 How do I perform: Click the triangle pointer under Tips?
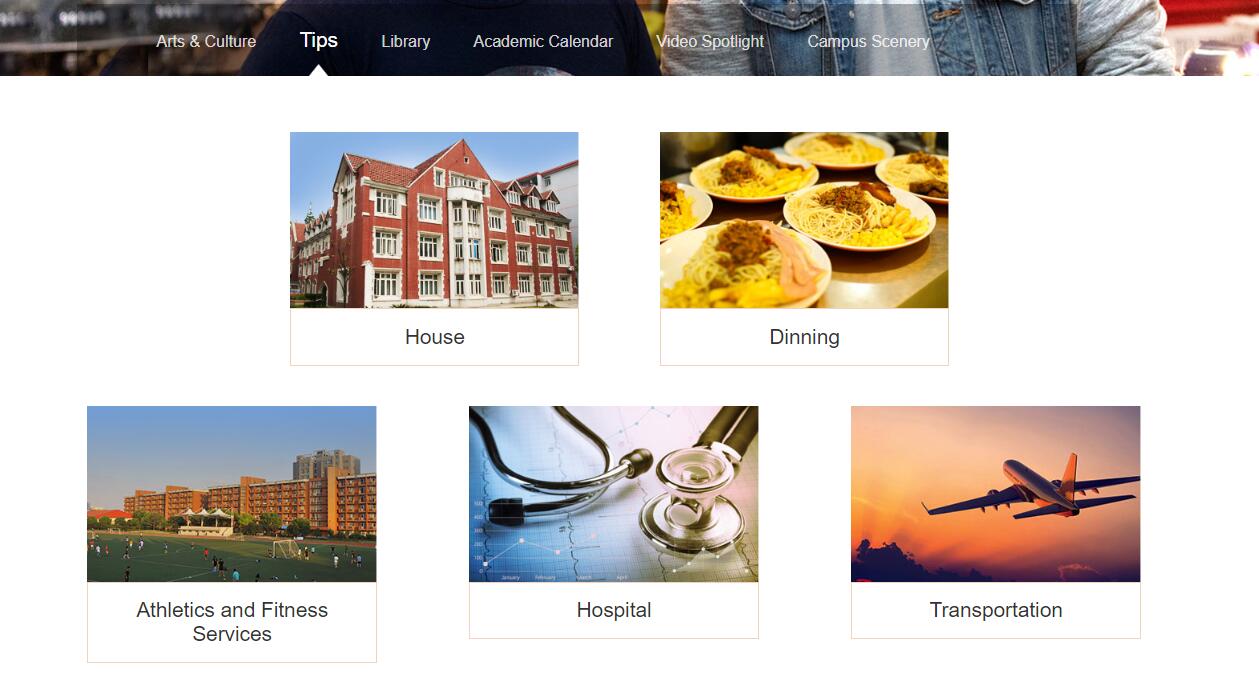click(x=319, y=71)
